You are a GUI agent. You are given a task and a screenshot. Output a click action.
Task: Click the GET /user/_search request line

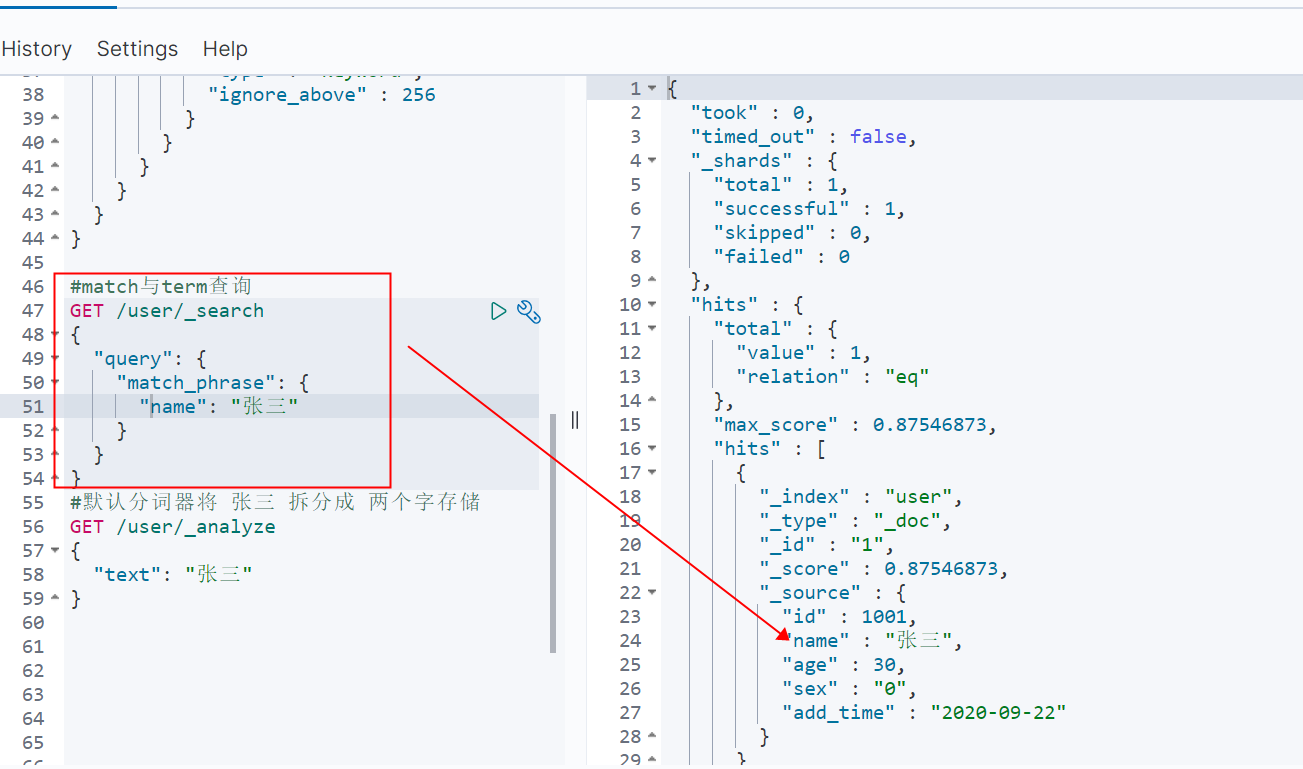pyautogui.click(x=167, y=311)
